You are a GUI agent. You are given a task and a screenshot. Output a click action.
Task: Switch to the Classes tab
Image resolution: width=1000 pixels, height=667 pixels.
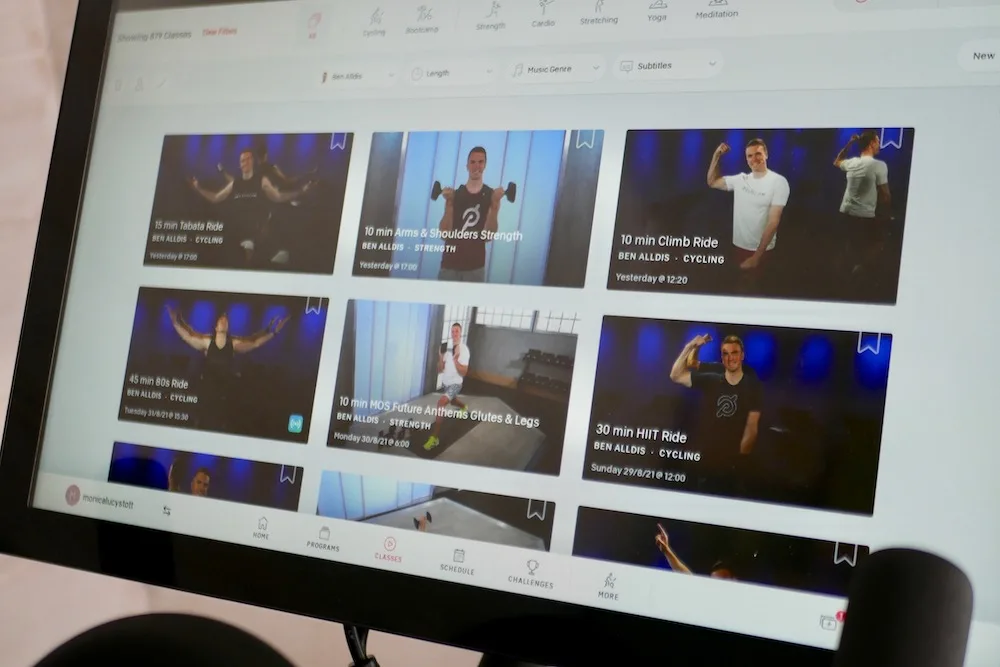[388, 549]
